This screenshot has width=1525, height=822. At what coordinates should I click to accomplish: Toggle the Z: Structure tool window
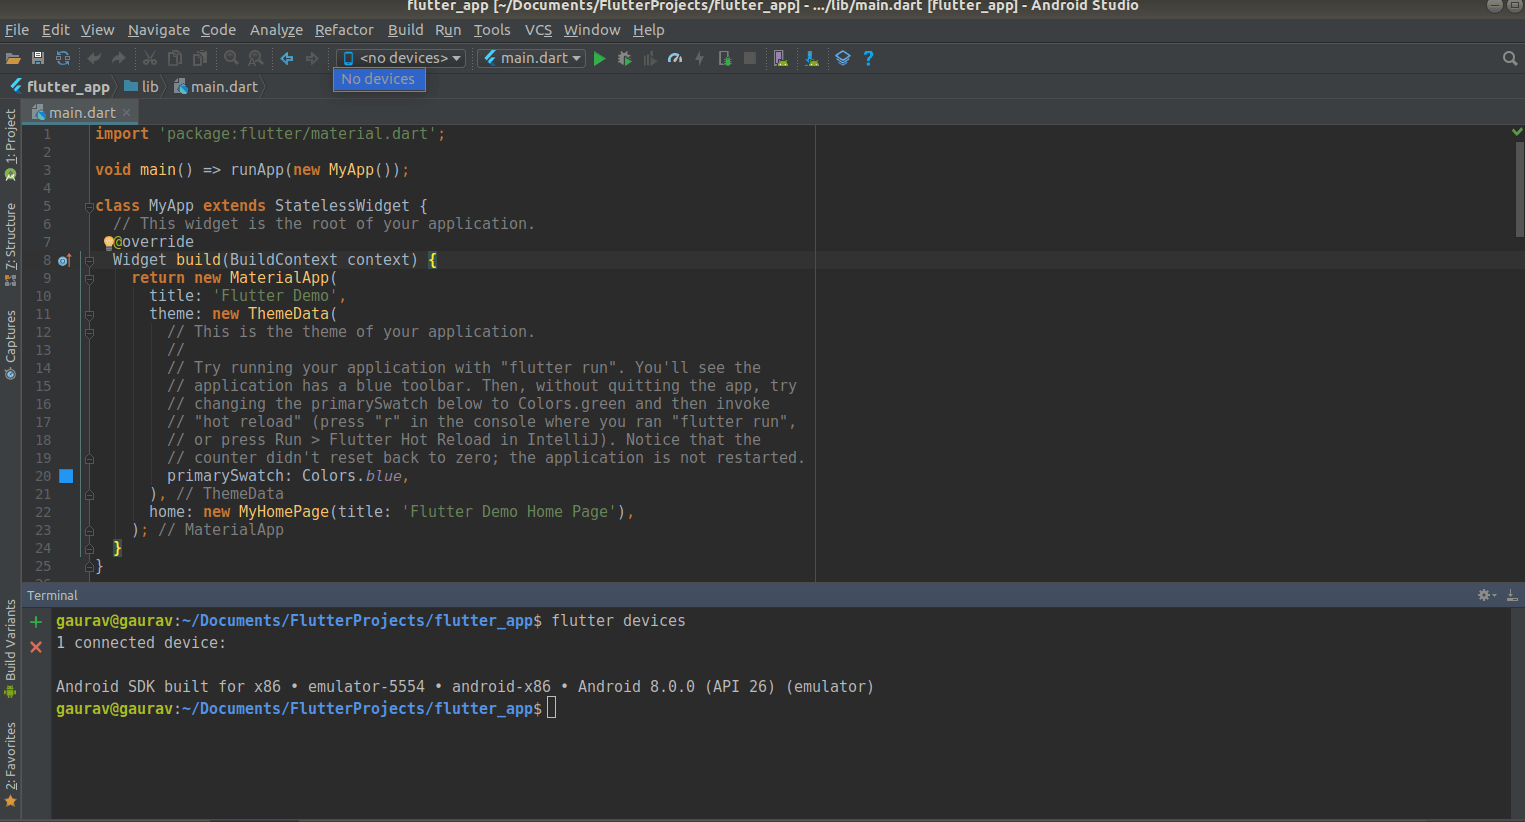[11, 245]
